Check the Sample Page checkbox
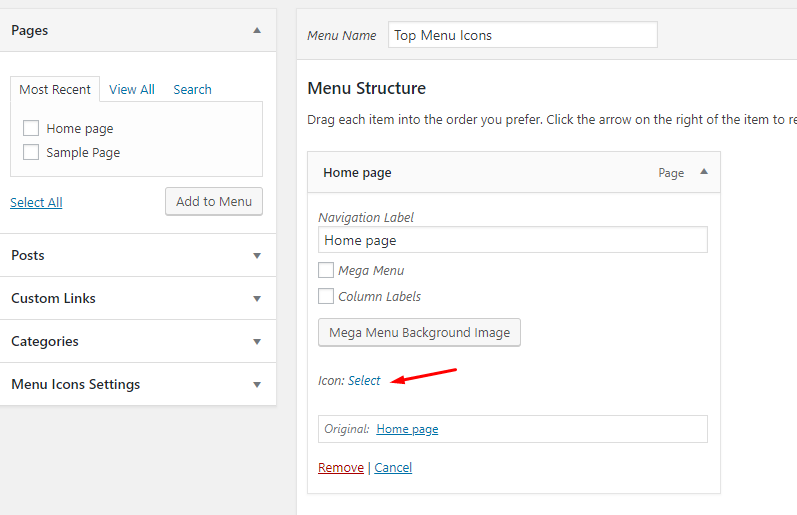The width and height of the screenshot is (797, 515). pos(31,152)
